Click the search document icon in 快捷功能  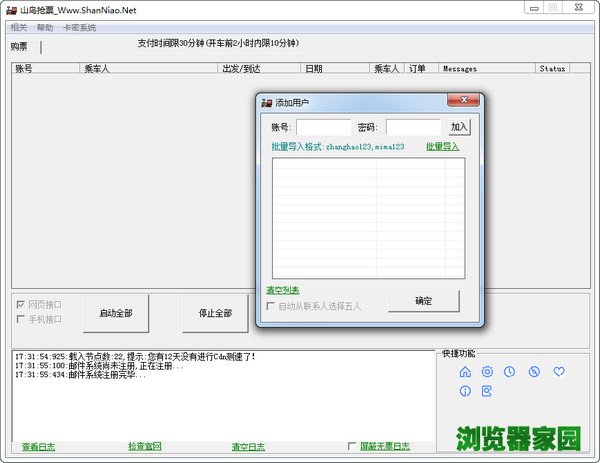(x=488, y=391)
